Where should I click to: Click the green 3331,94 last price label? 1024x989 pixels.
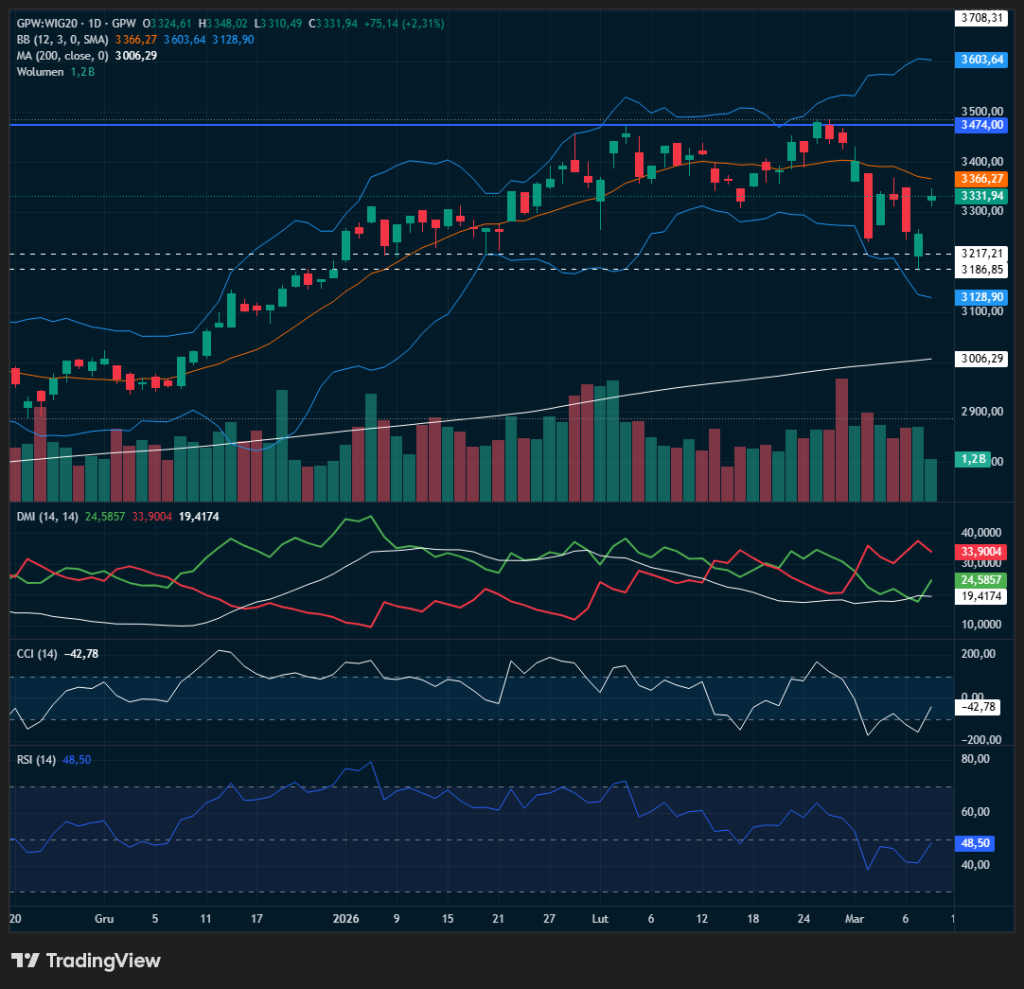[980, 196]
